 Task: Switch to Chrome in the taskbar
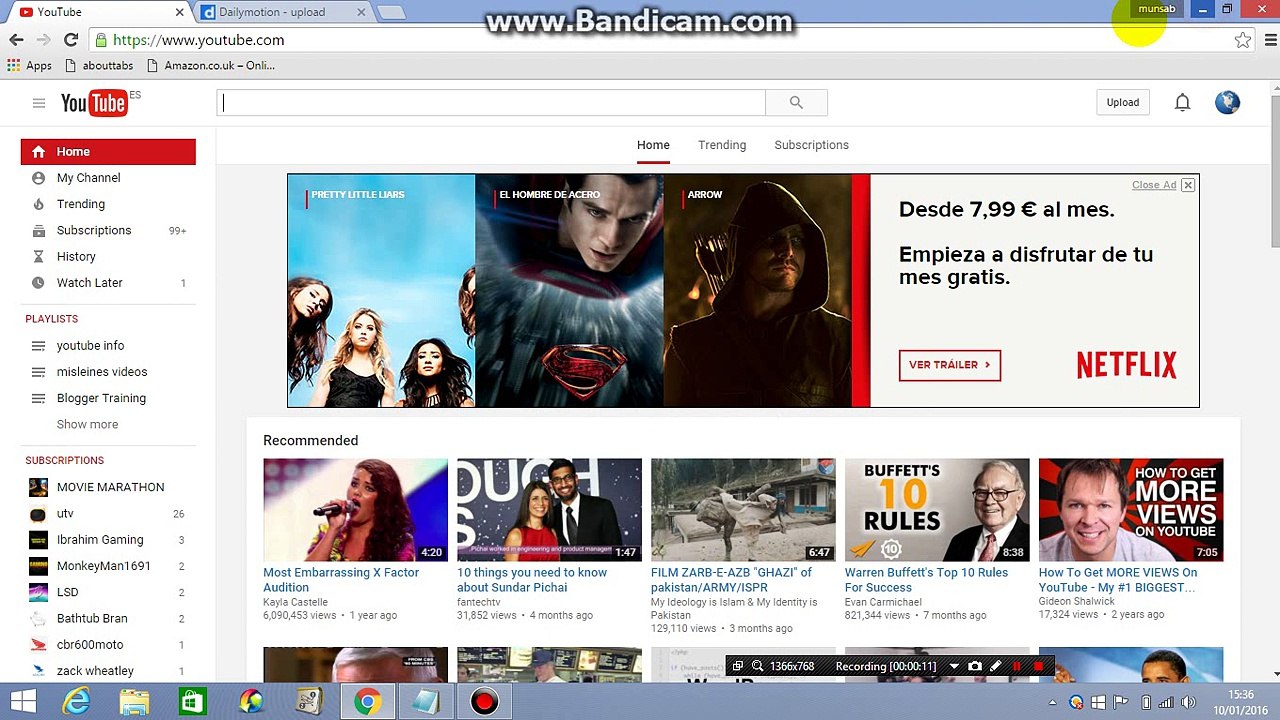(x=367, y=702)
